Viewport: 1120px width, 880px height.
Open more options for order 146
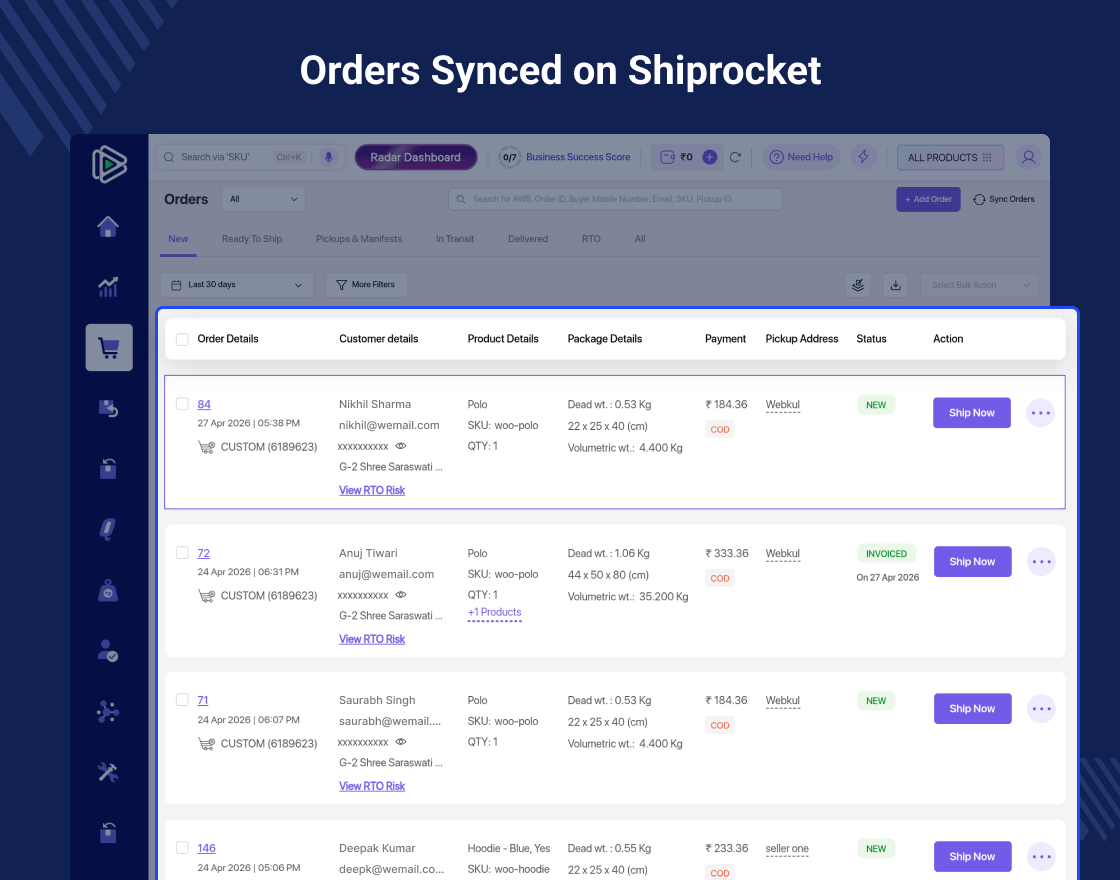[1041, 856]
